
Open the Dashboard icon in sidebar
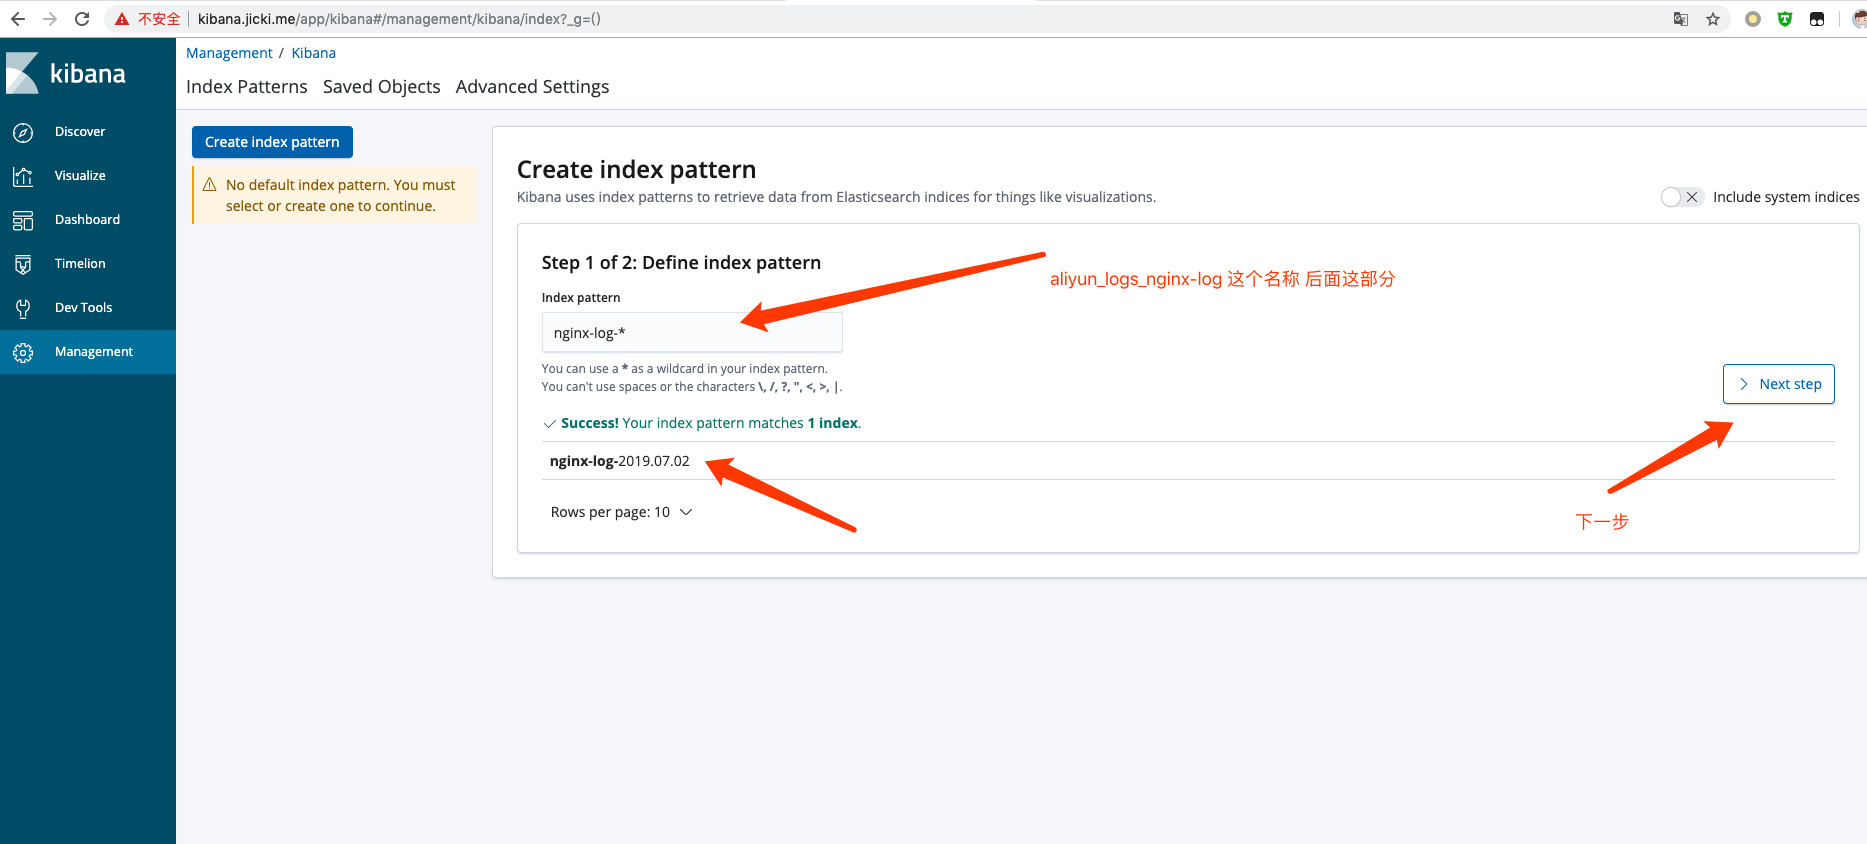(x=23, y=220)
